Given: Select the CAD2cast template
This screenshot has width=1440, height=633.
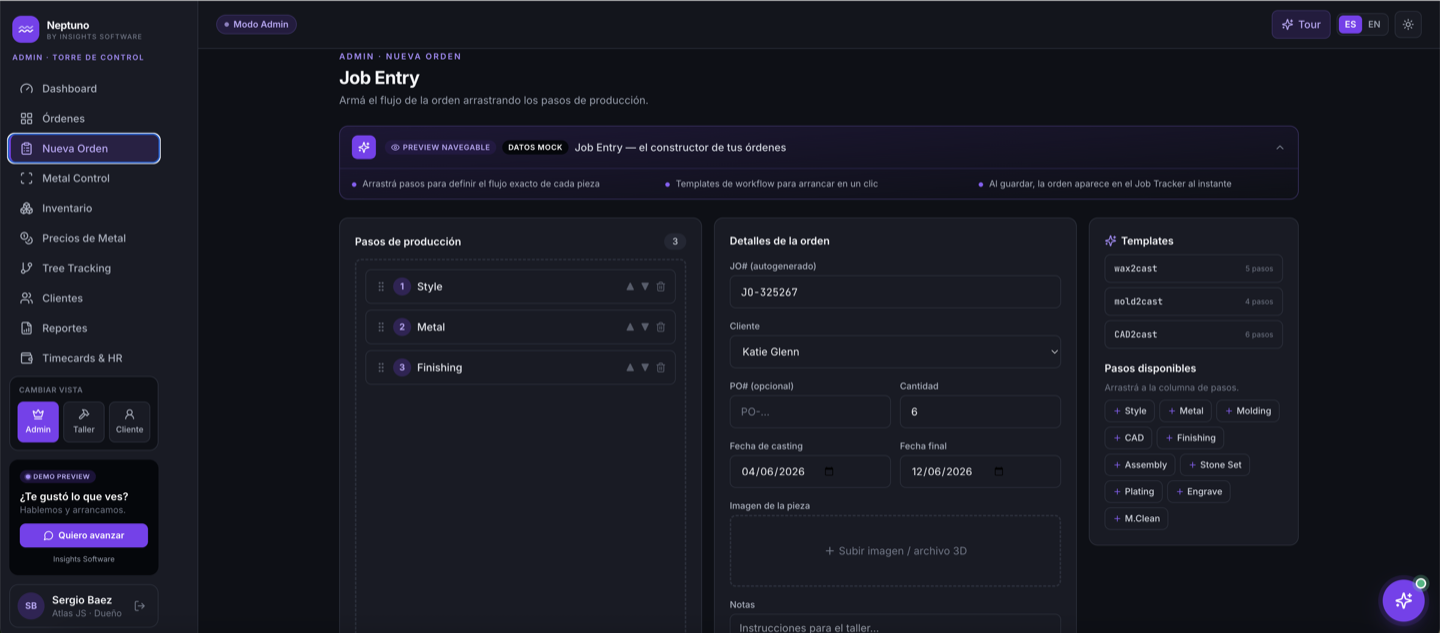Looking at the screenshot, I should 1193,334.
